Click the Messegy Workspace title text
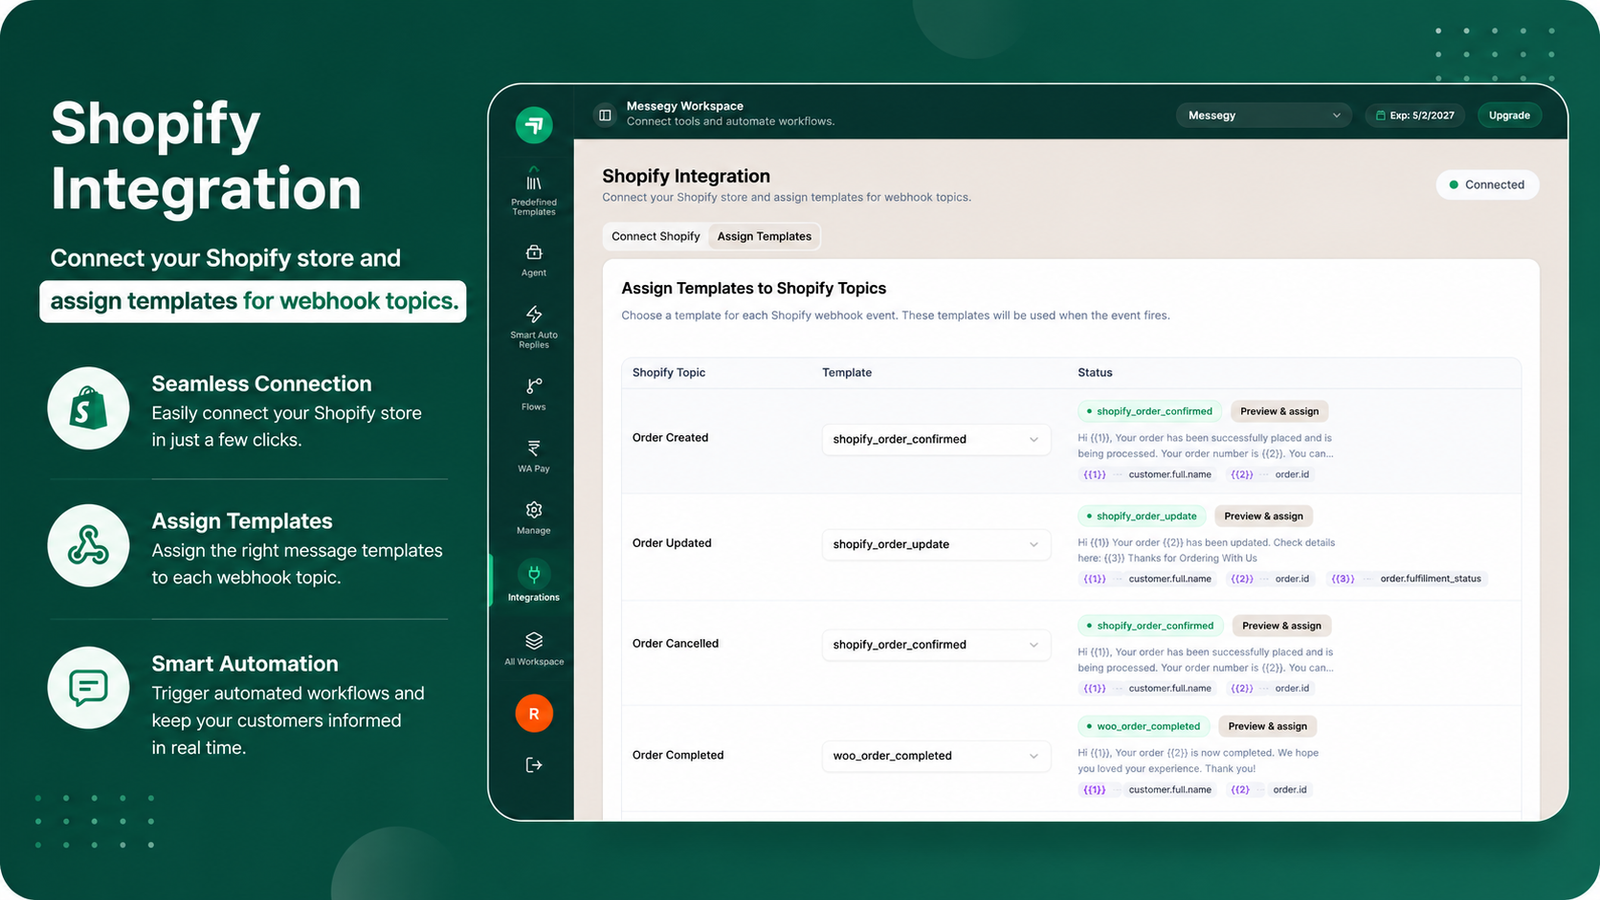The height and width of the screenshot is (900, 1600). pos(685,106)
